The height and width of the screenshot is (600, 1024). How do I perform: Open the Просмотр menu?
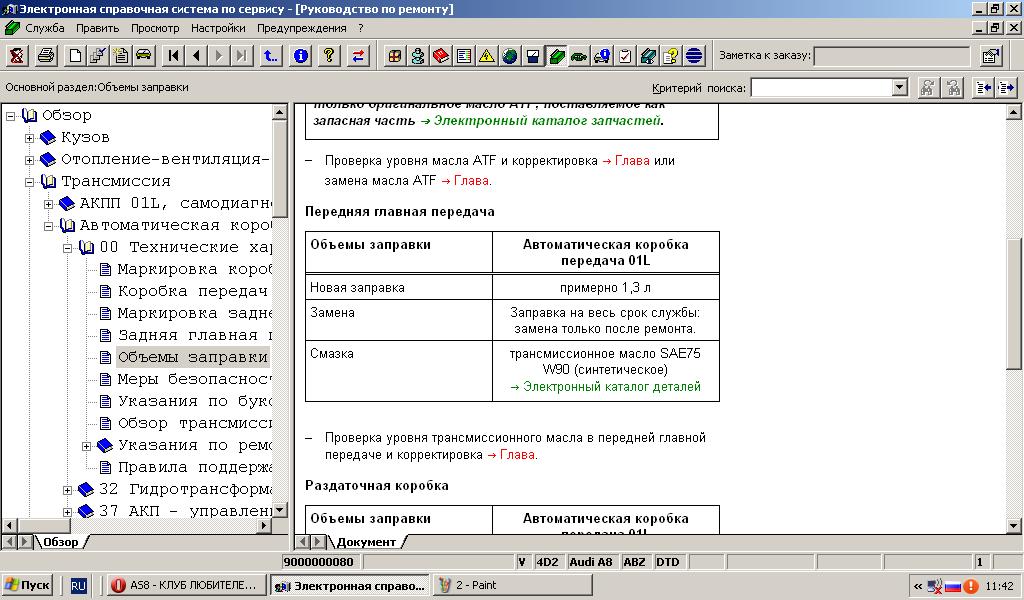point(155,28)
